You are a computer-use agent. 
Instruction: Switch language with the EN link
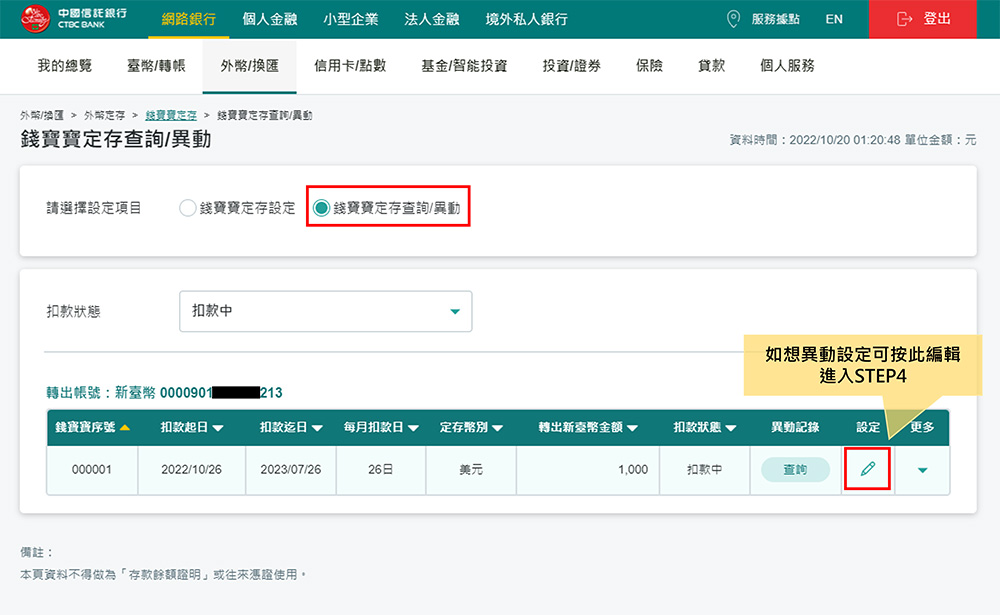pos(834,19)
